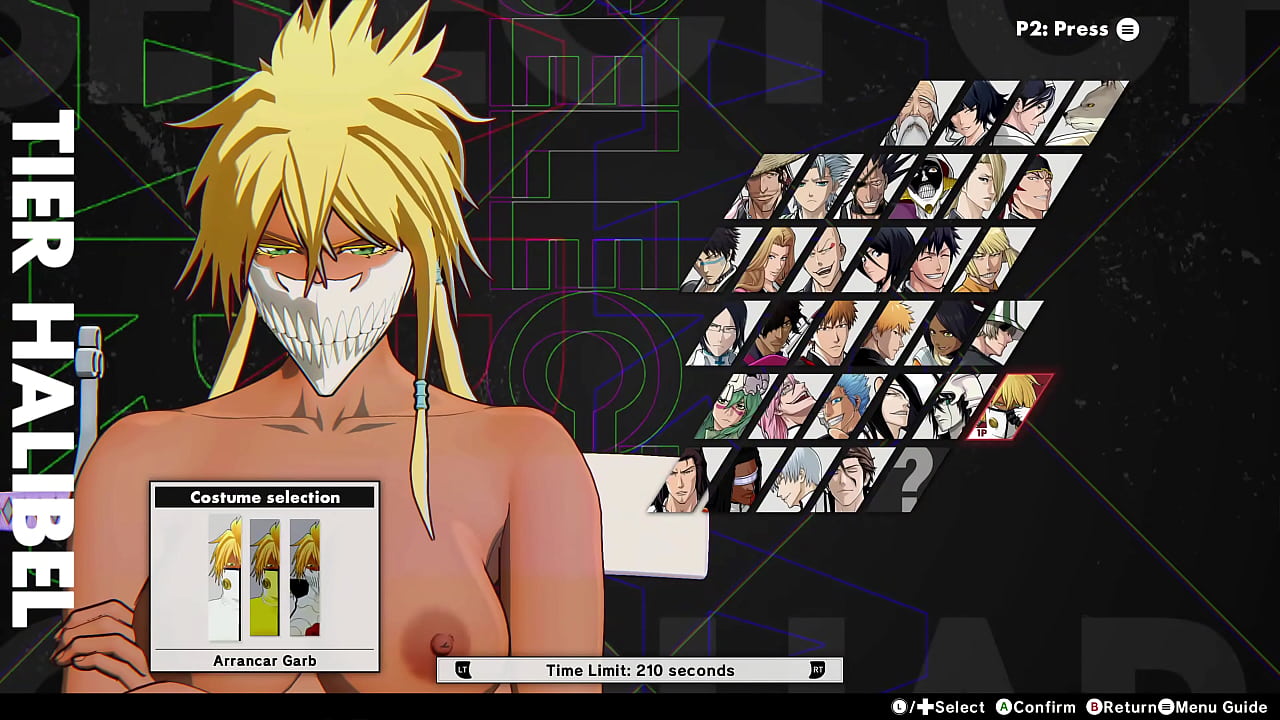Select Head Captain Yamamoto's portrait
This screenshot has width=1280, height=720.
[917, 112]
